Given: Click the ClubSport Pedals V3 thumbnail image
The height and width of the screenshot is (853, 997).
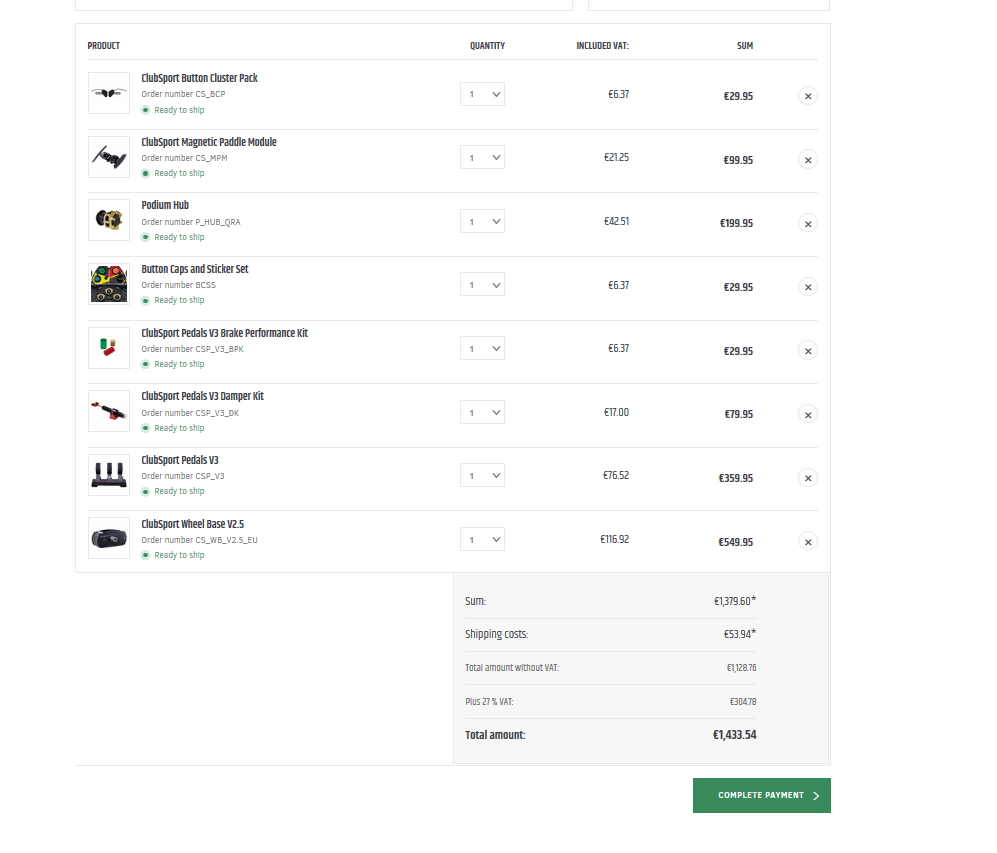Looking at the screenshot, I should [109, 475].
